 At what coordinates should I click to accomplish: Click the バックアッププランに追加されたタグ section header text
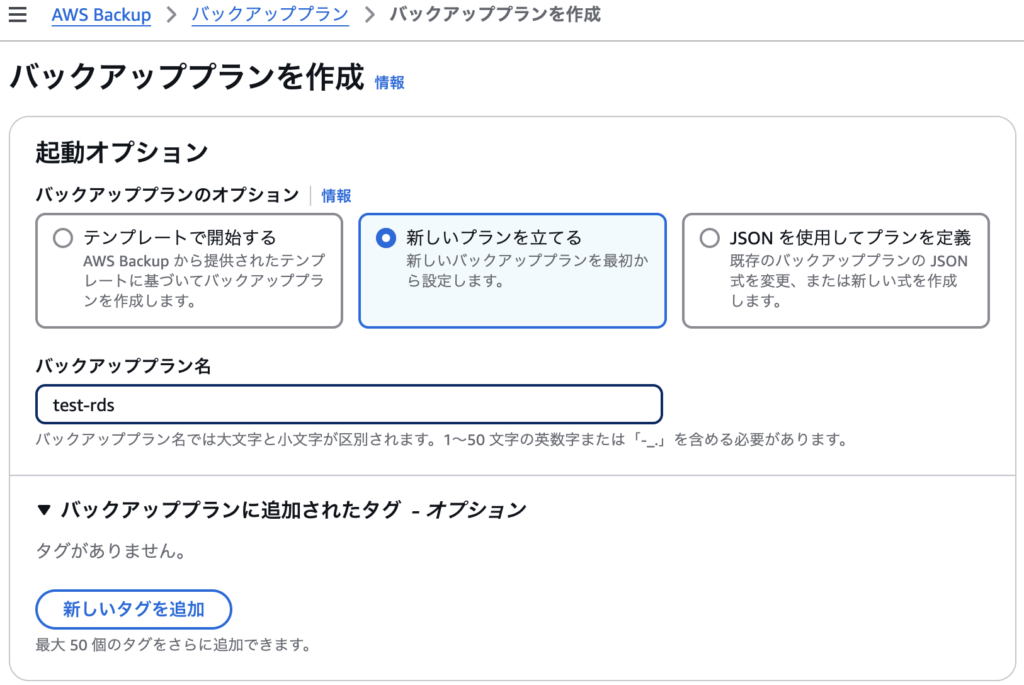[x=293, y=510]
